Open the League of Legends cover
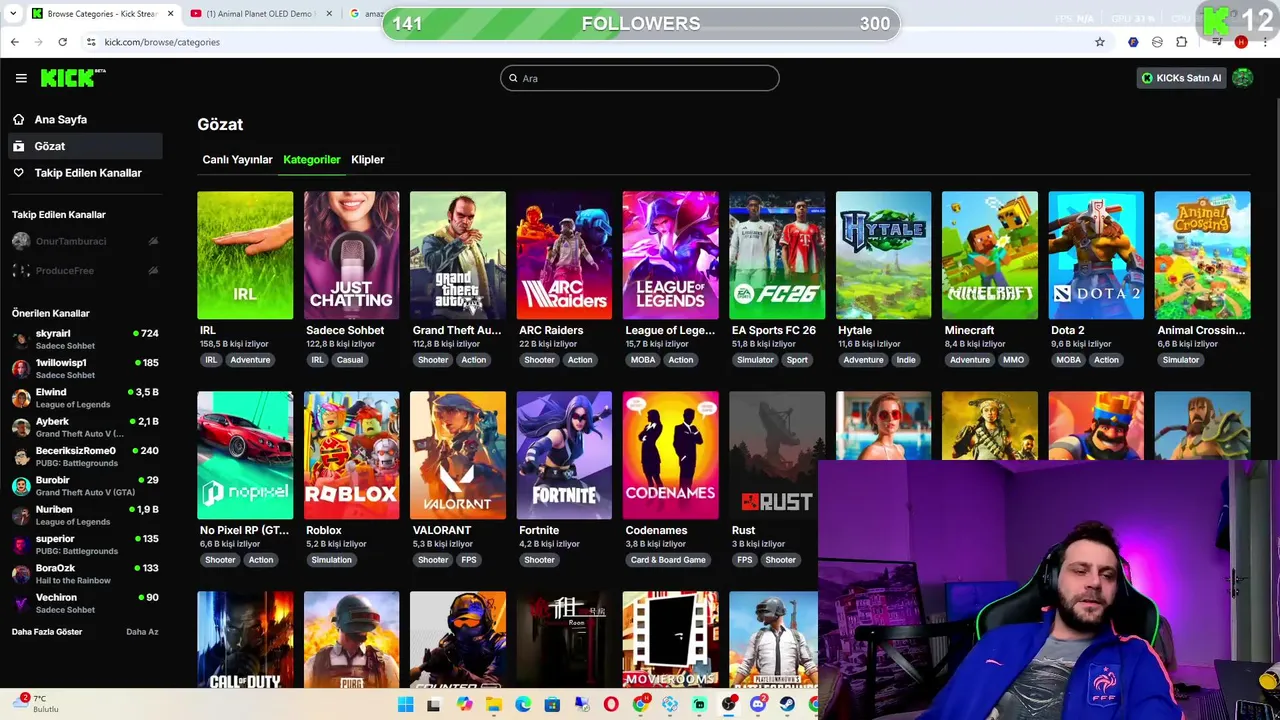The width and height of the screenshot is (1280, 720). pos(670,255)
